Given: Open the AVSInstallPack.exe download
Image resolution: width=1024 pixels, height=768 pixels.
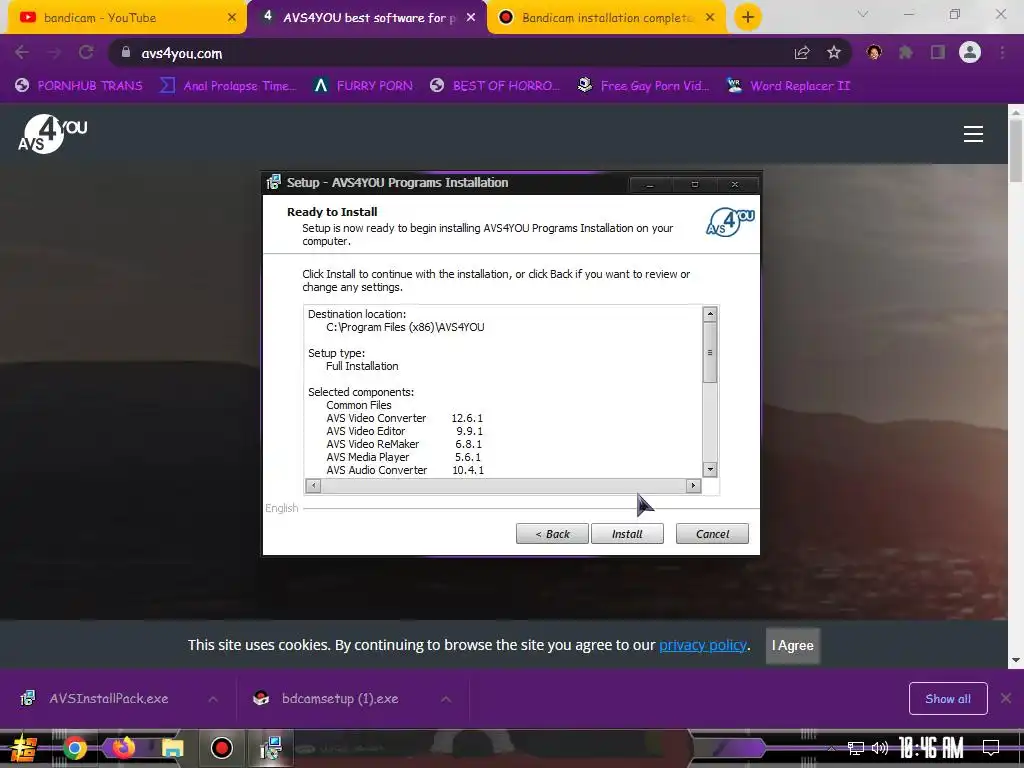Looking at the screenshot, I should click(x=108, y=699).
